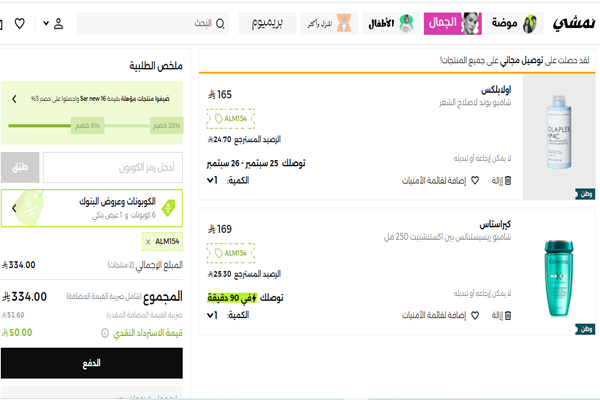Remove the Kerastase shampoo via trash icon
This screenshot has width=600, height=400.
(507, 315)
